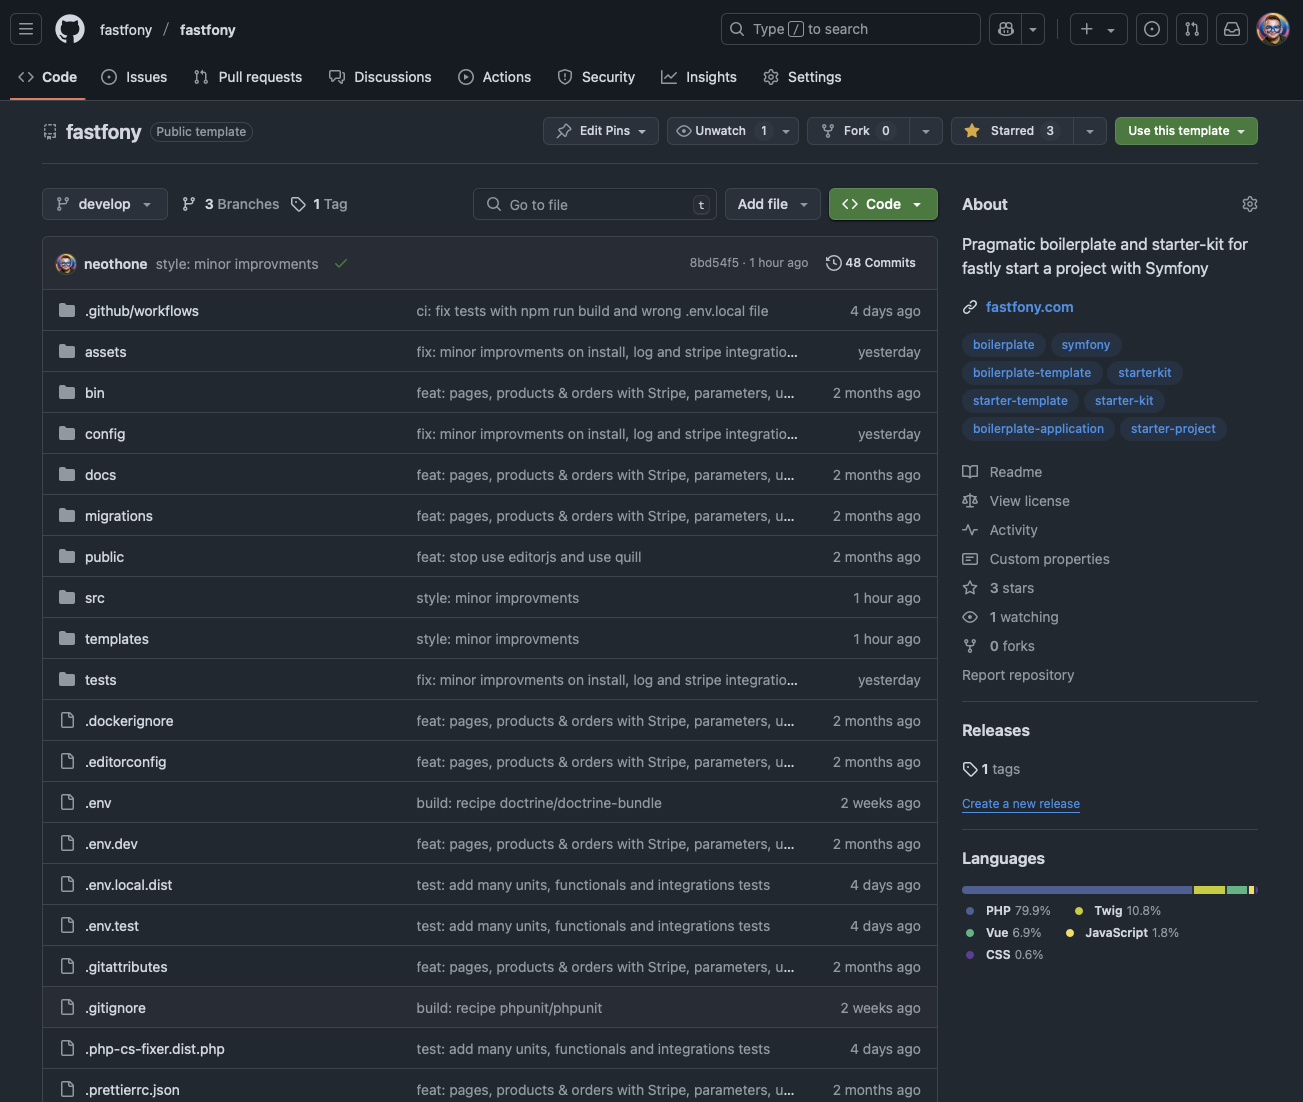Expand the star lists arrow
This screenshot has width=1303, height=1102.
[x=1090, y=131]
